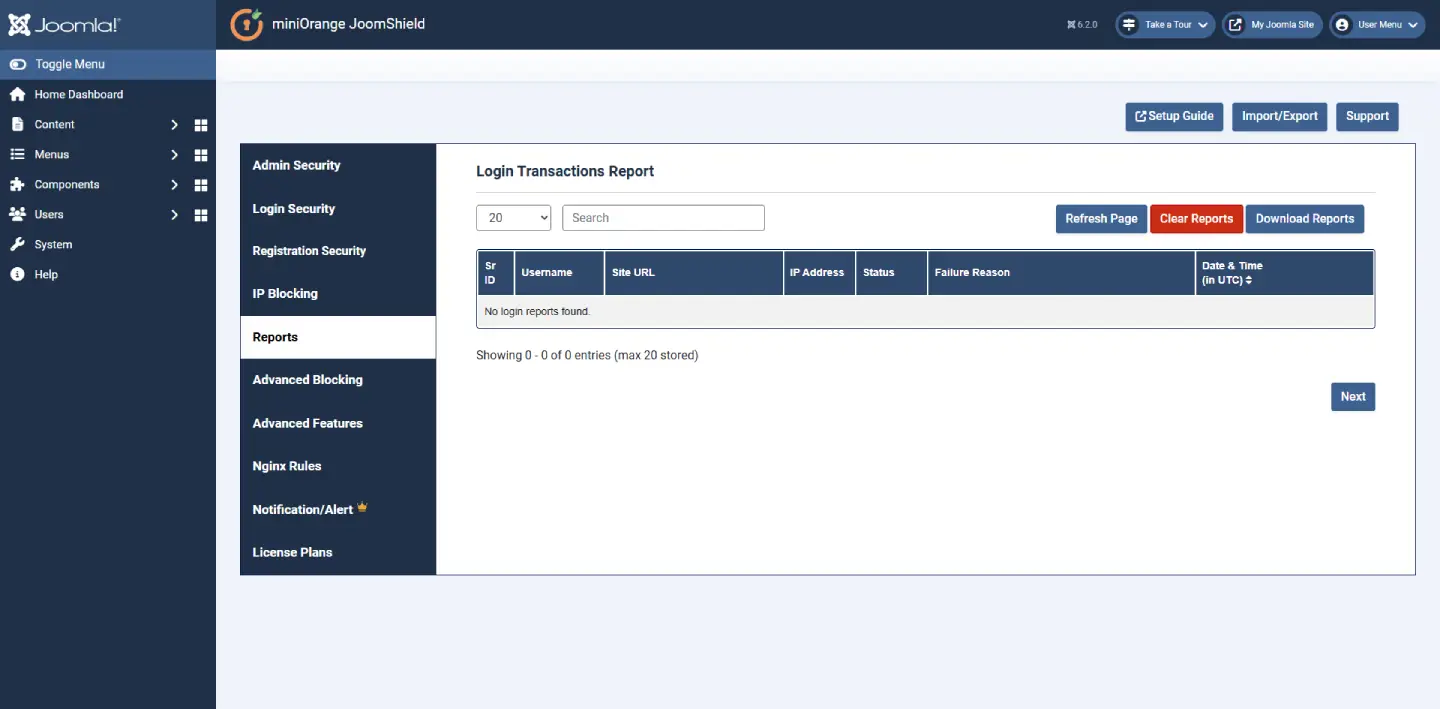Click the Site URL column header
The width and height of the screenshot is (1440, 709).
(694, 273)
